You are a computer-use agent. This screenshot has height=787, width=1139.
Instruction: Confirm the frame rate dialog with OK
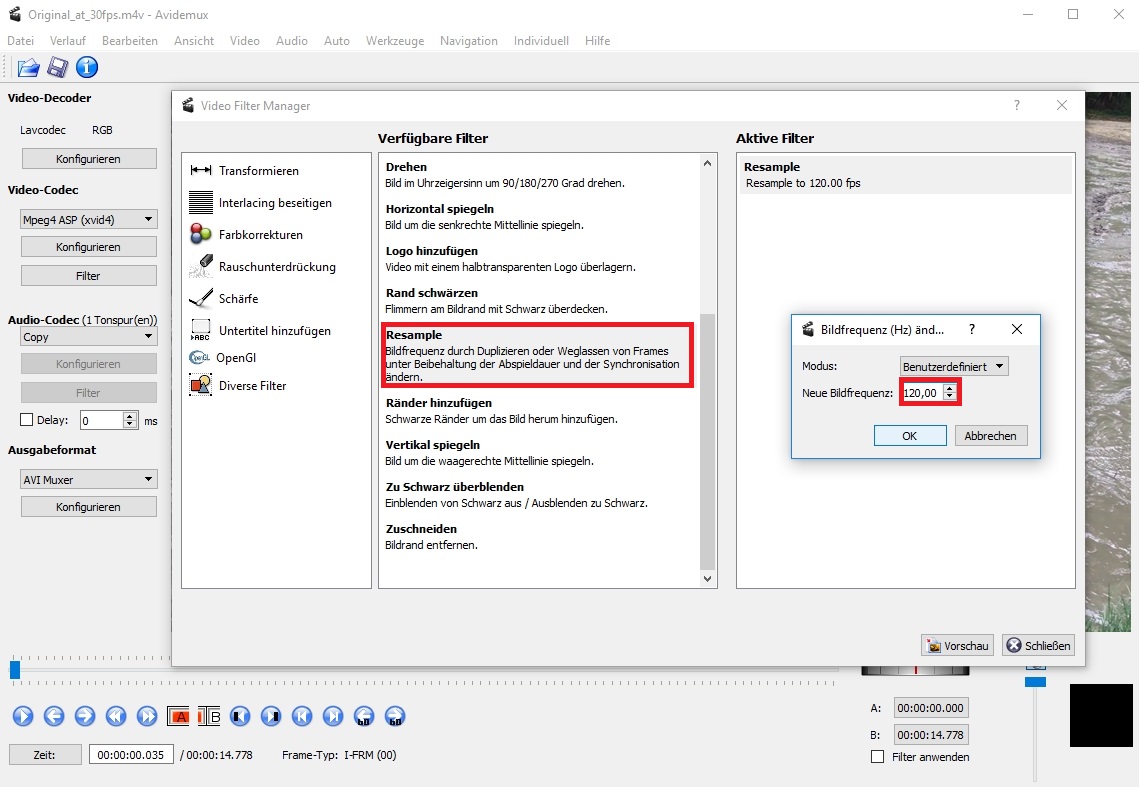[909, 436]
